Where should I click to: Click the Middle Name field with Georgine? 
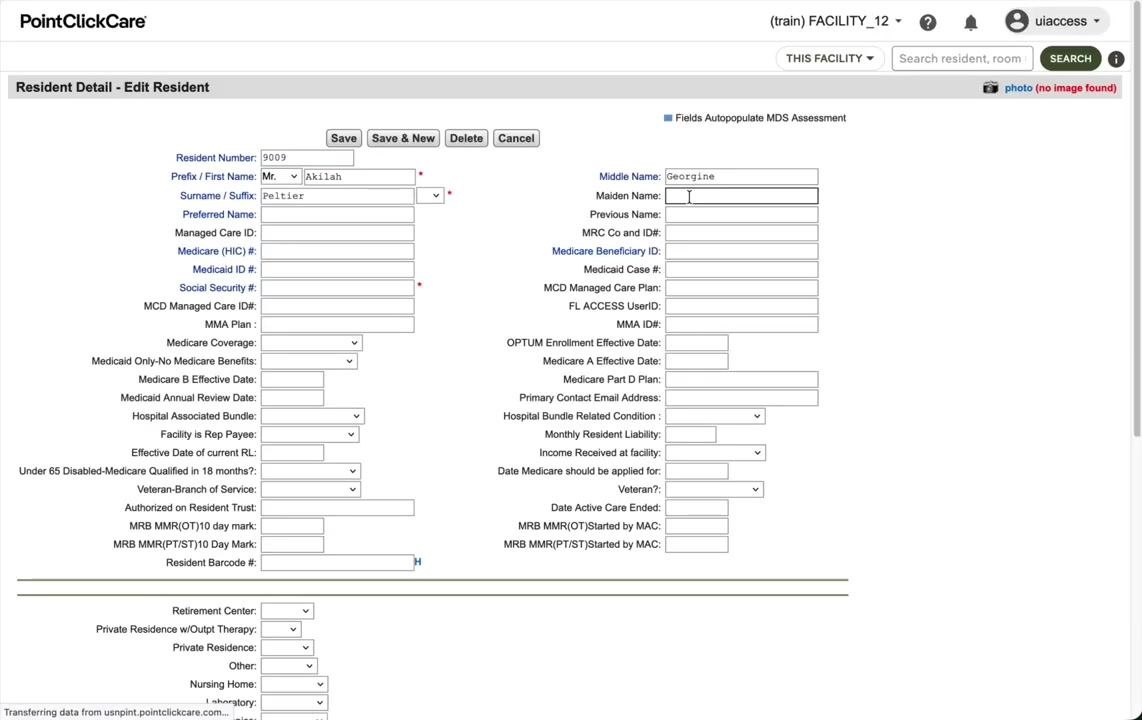coord(741,176)
